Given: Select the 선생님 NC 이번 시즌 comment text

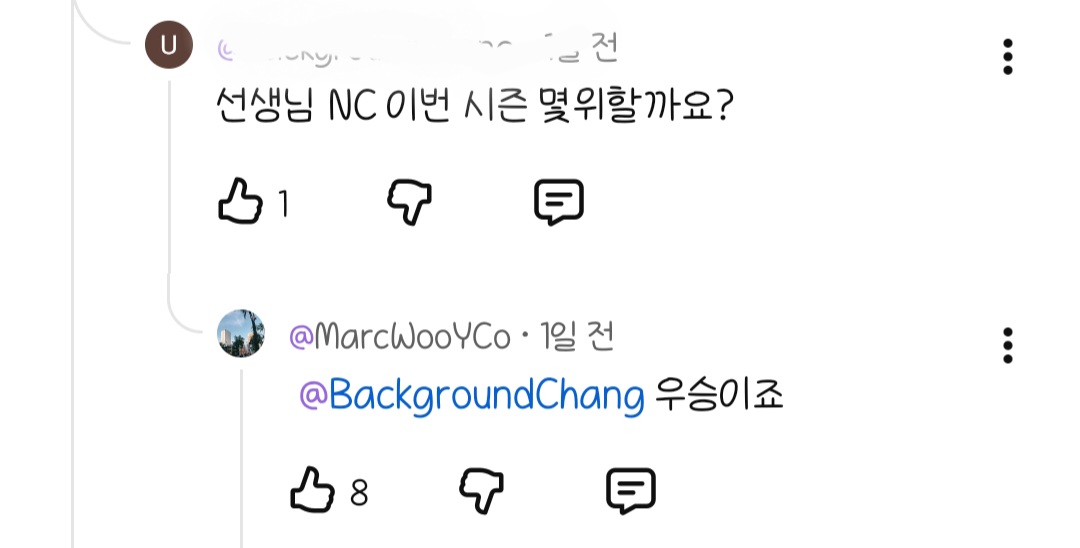Looking at the screenshot, I should tap(475, 107).
